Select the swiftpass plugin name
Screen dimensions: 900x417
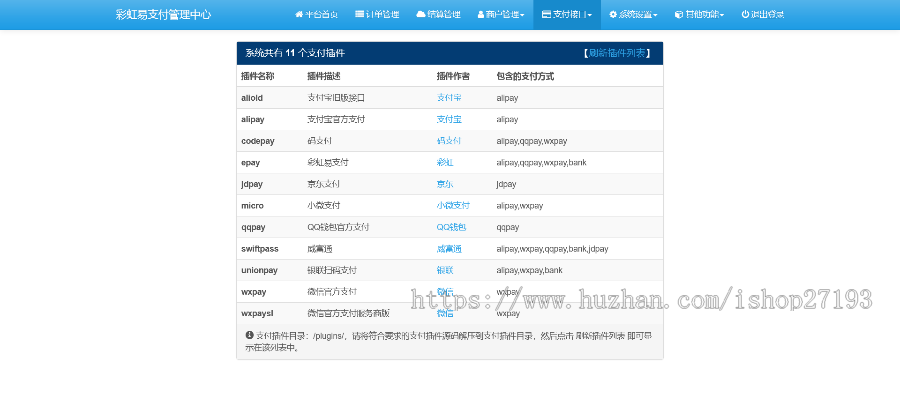tap(260, 249)
